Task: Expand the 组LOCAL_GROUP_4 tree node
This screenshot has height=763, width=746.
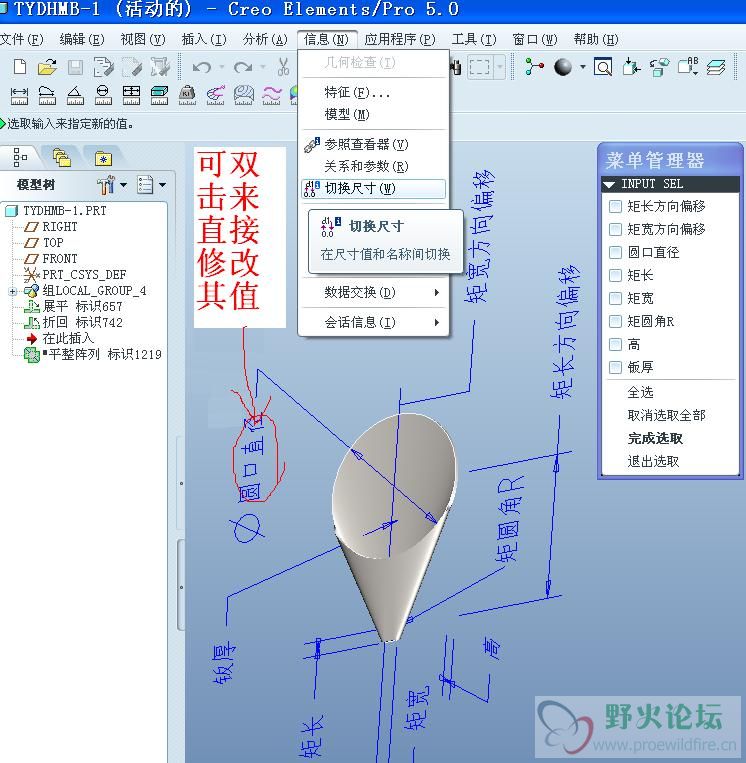Action: (13, 291)
